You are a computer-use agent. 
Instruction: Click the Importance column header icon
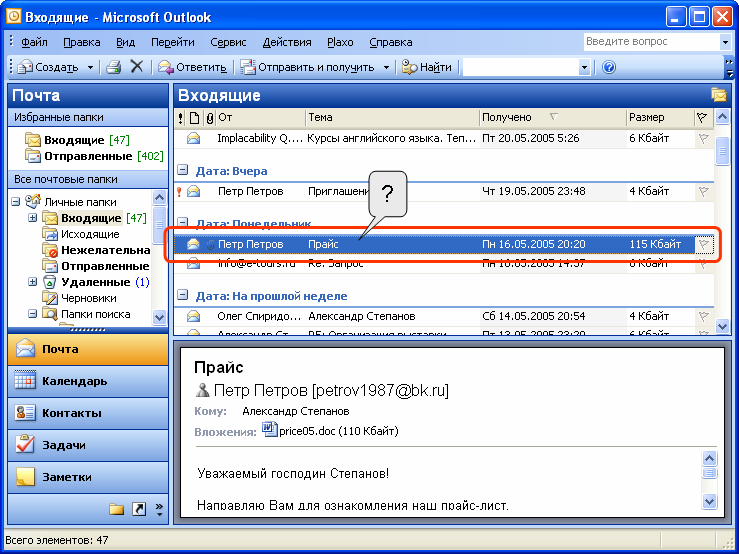click(181, 117)
